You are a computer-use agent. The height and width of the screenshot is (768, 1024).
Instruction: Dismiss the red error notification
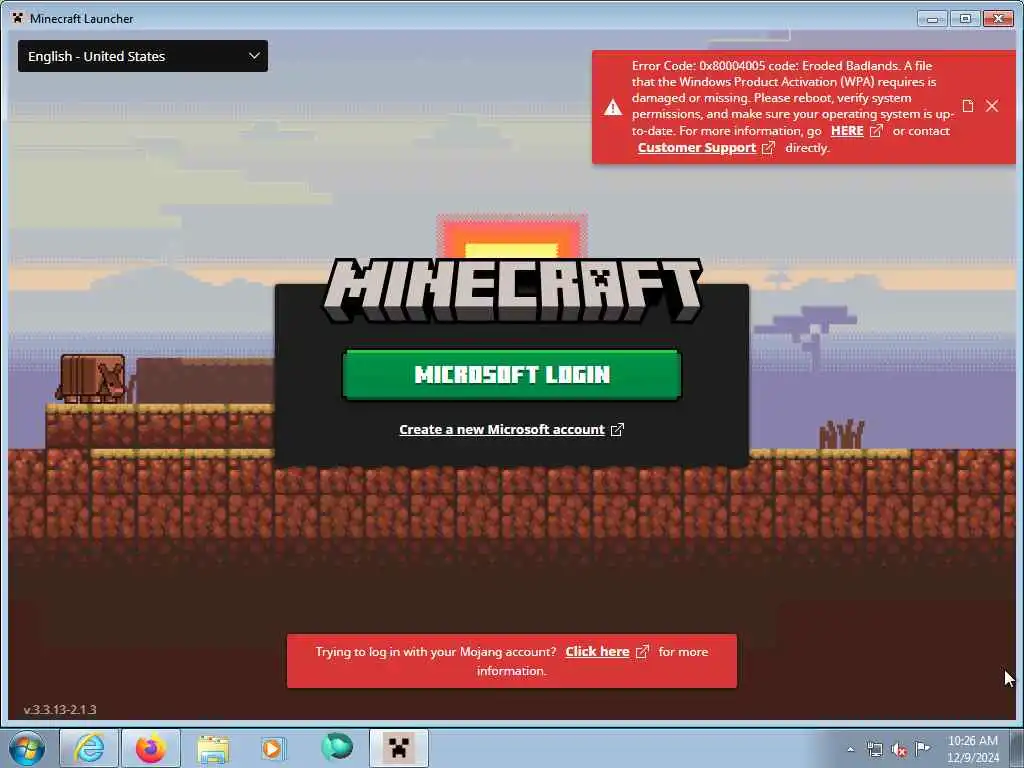992,106
